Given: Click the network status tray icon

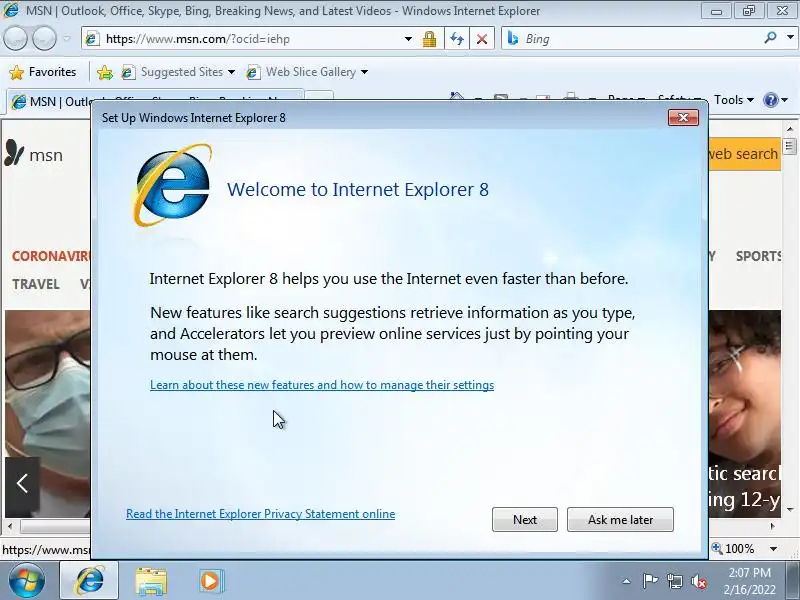Looking at the screenshot, I should [674, 581].
